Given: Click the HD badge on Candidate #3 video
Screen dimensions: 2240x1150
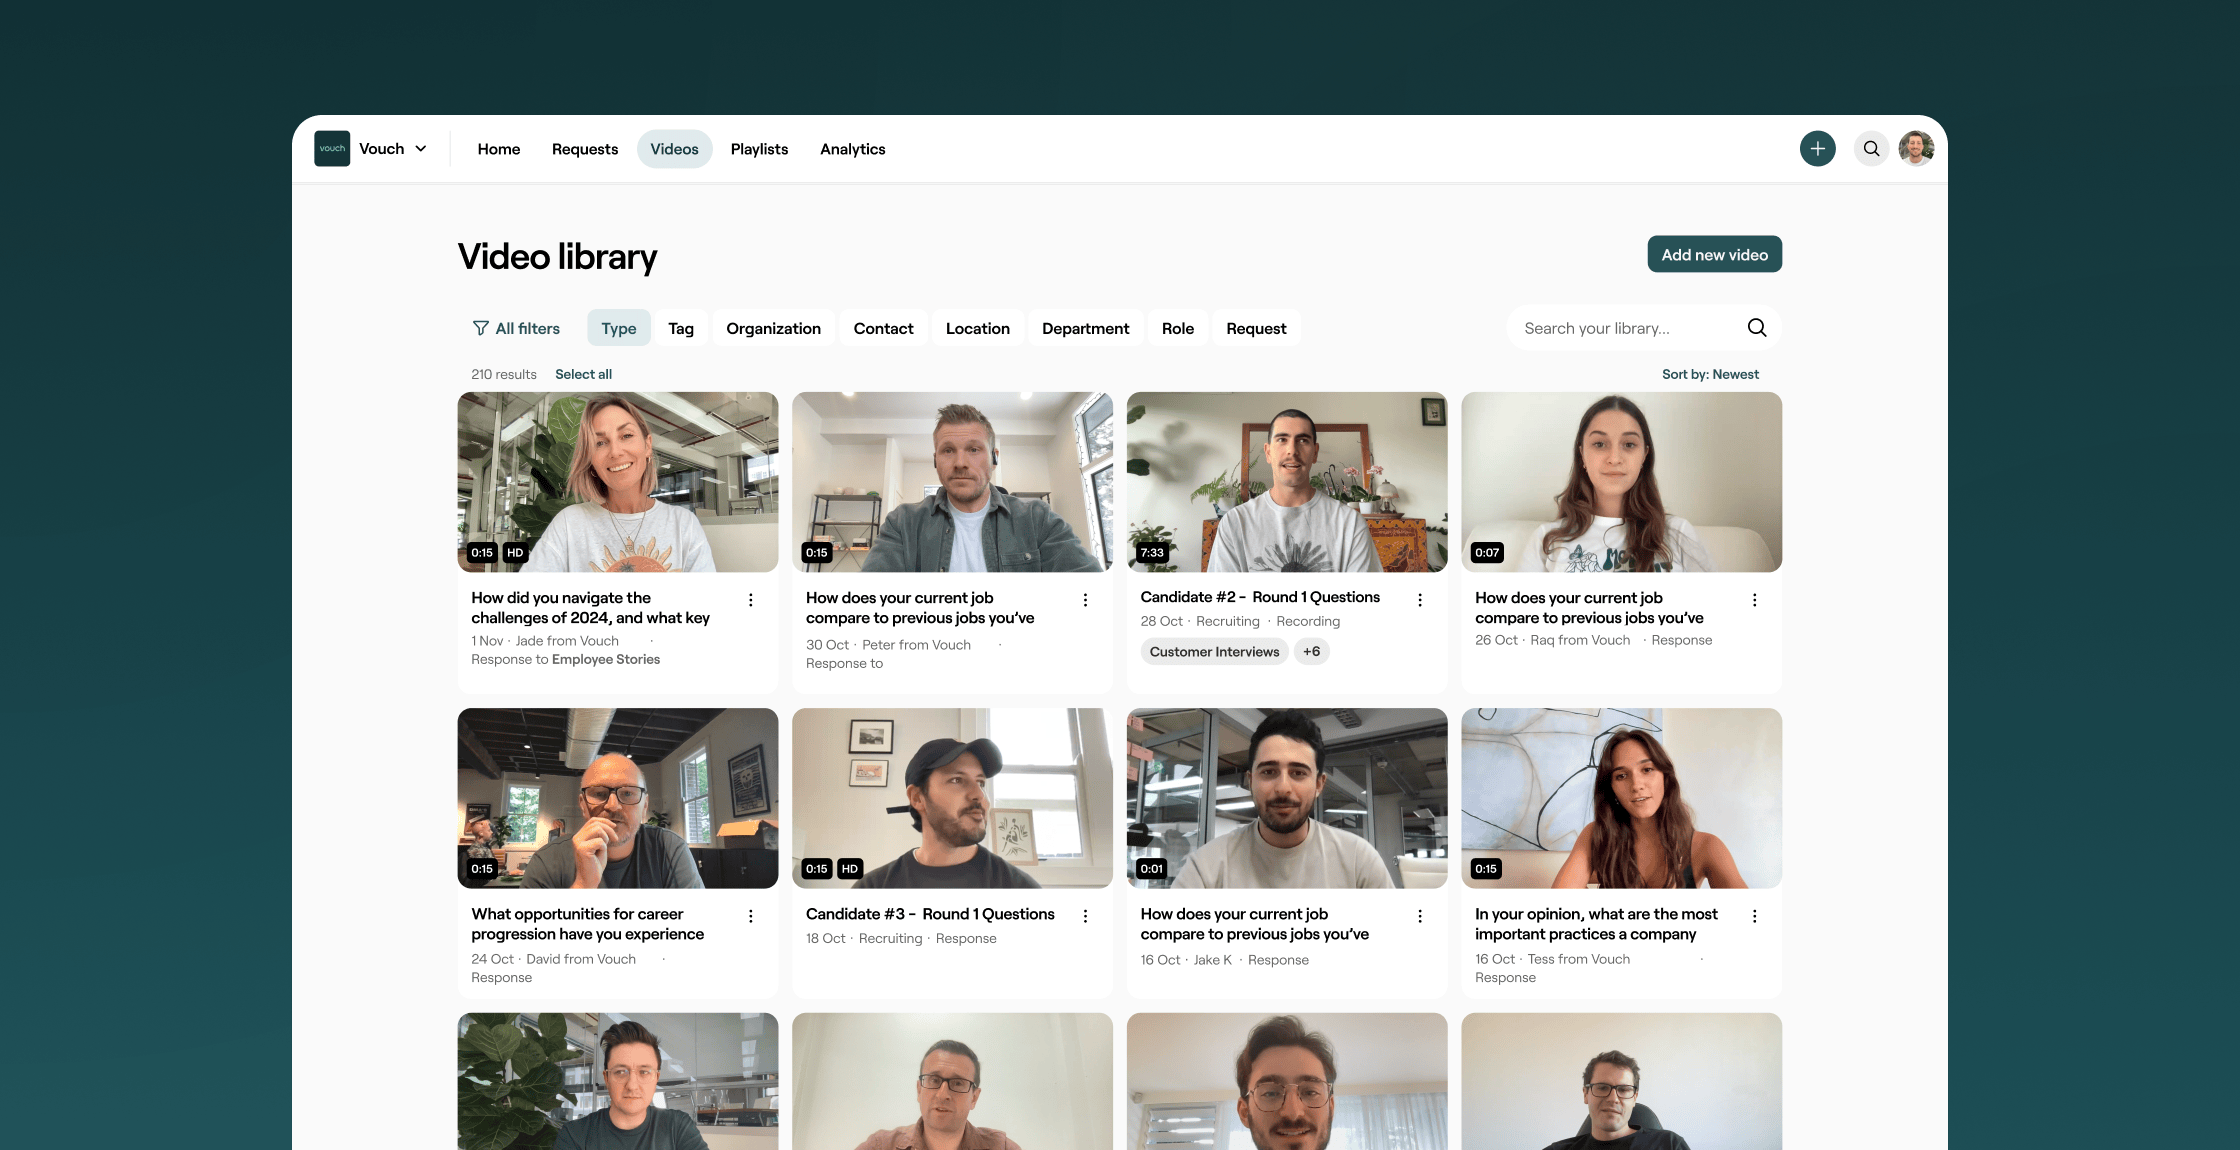Looking at the screenshot, I should pos(849,869).
